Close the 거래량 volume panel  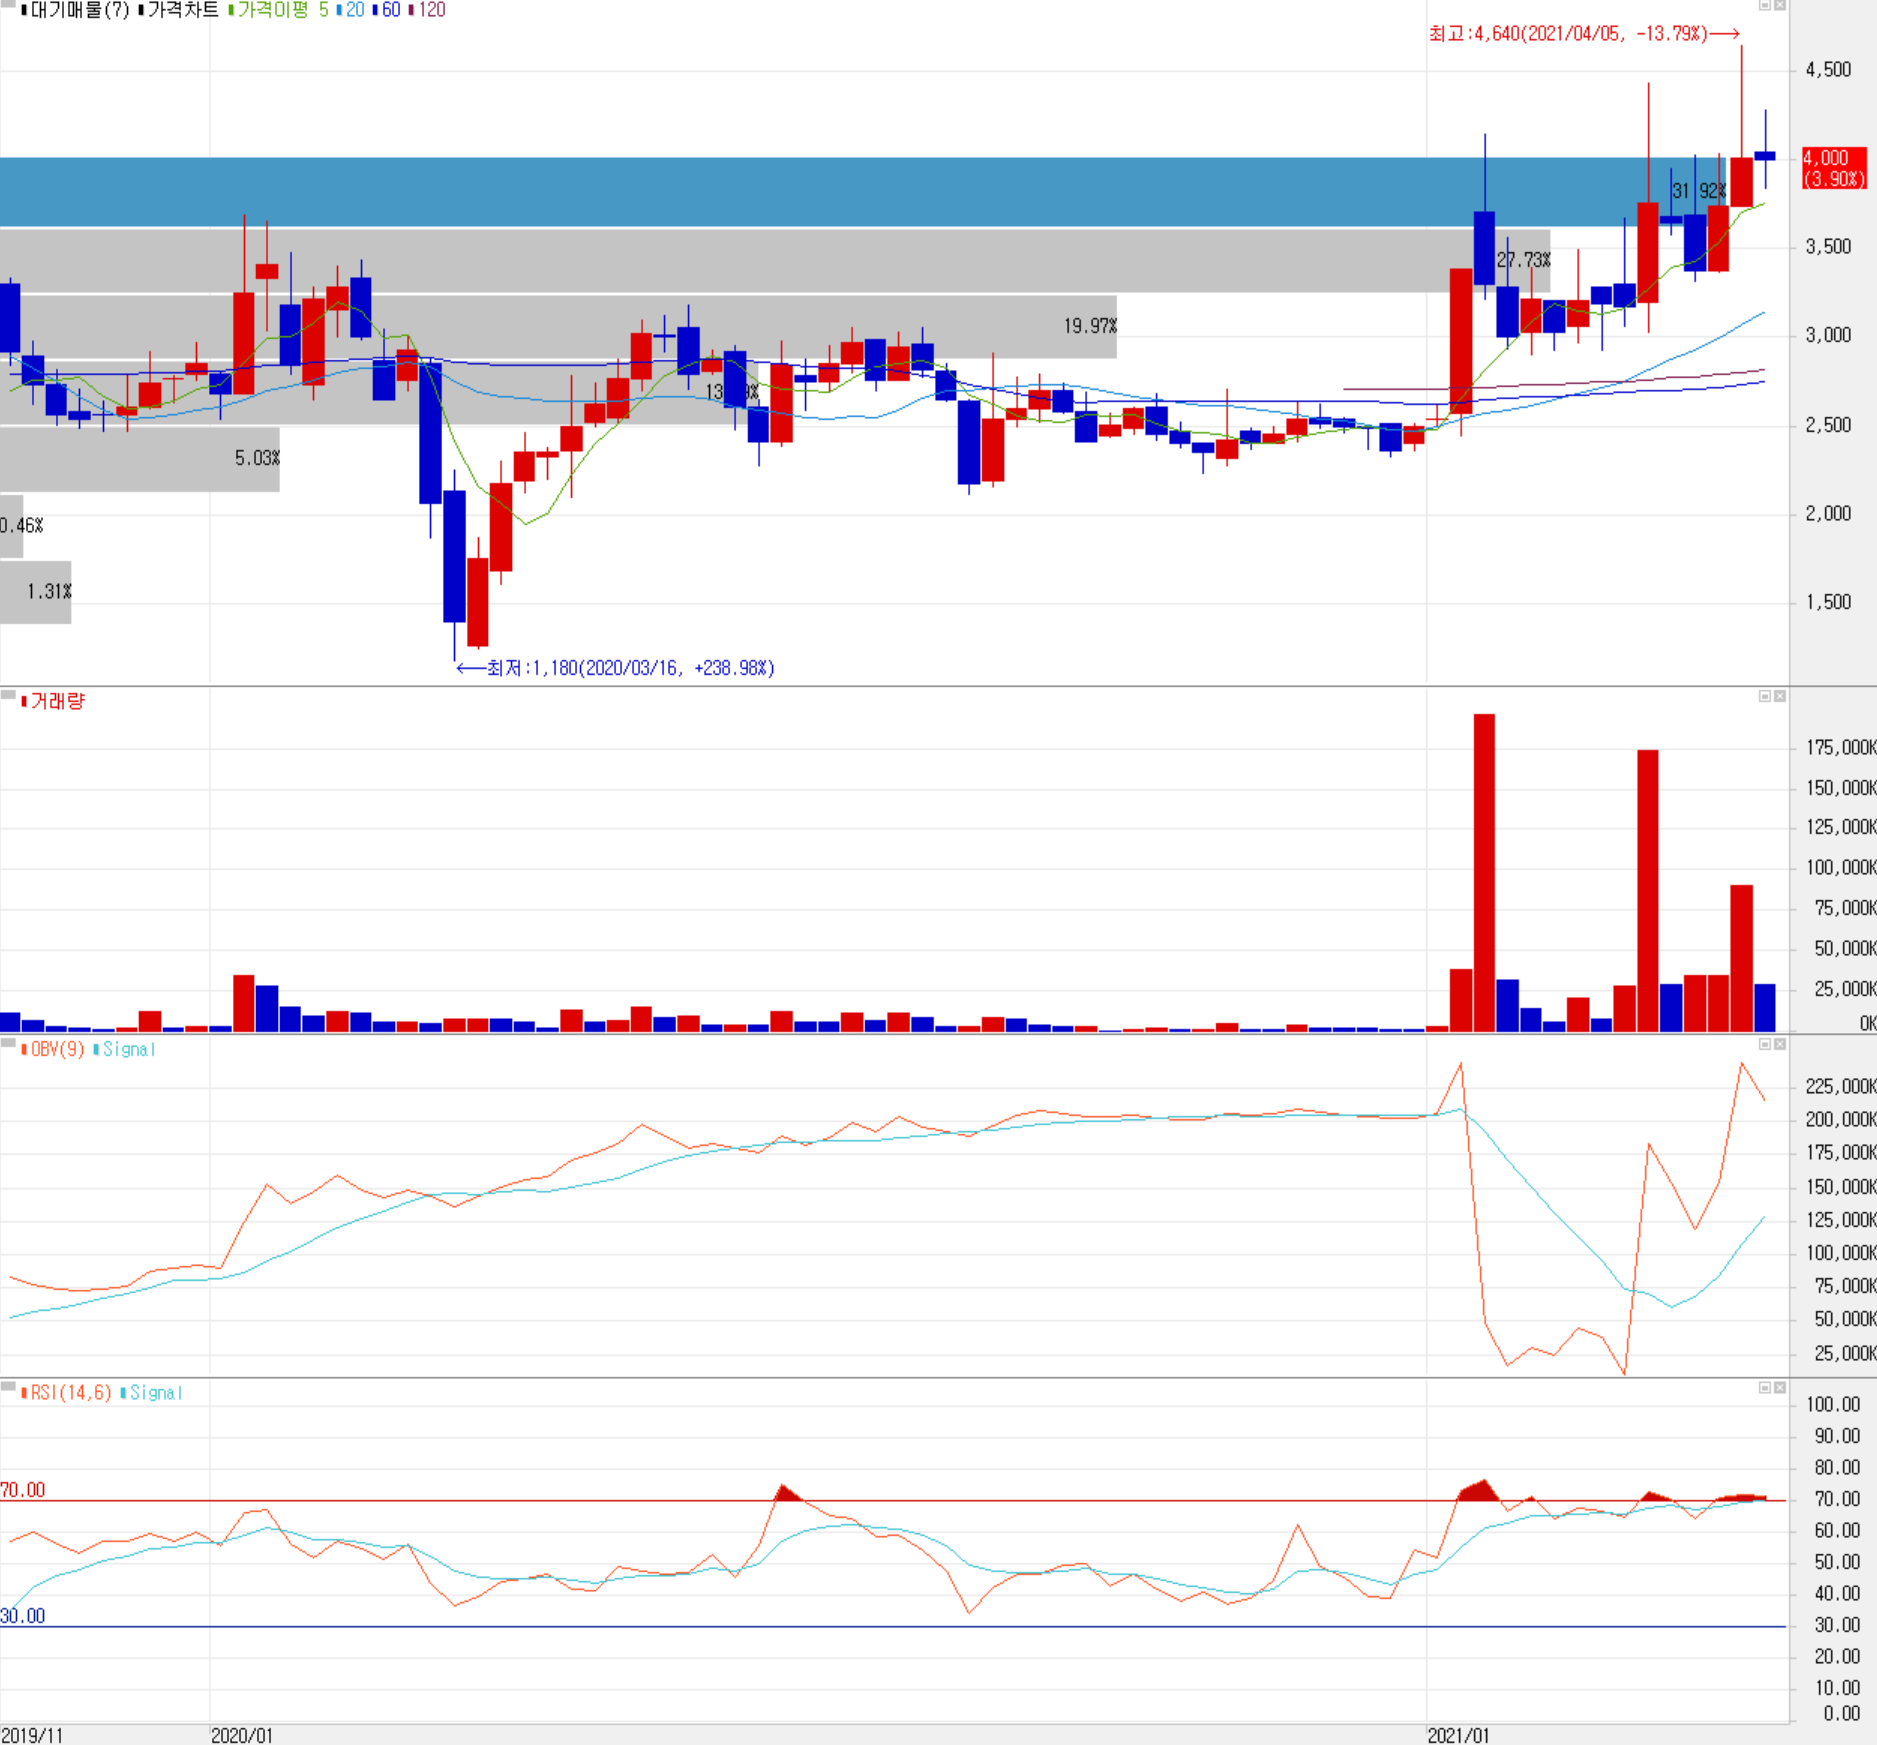(1780, 696)
